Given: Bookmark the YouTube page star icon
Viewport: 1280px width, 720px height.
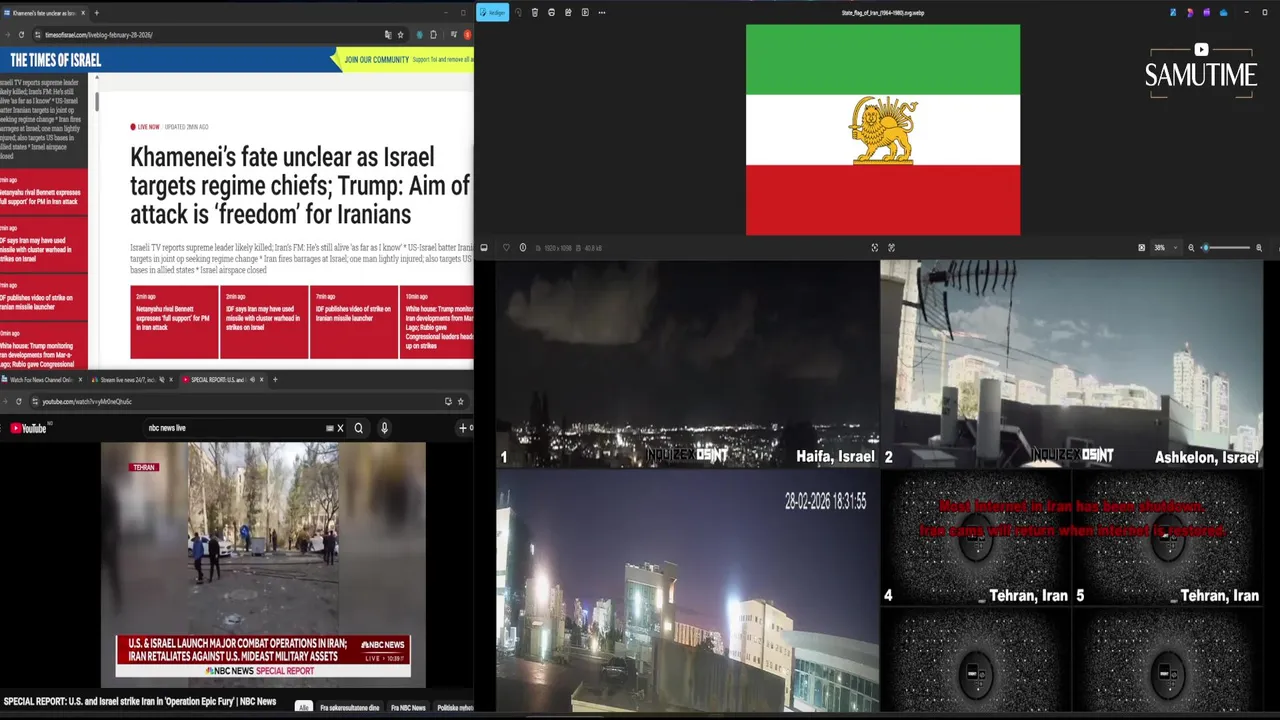Looking at the screenshot, I should click(x=460, y=401).
